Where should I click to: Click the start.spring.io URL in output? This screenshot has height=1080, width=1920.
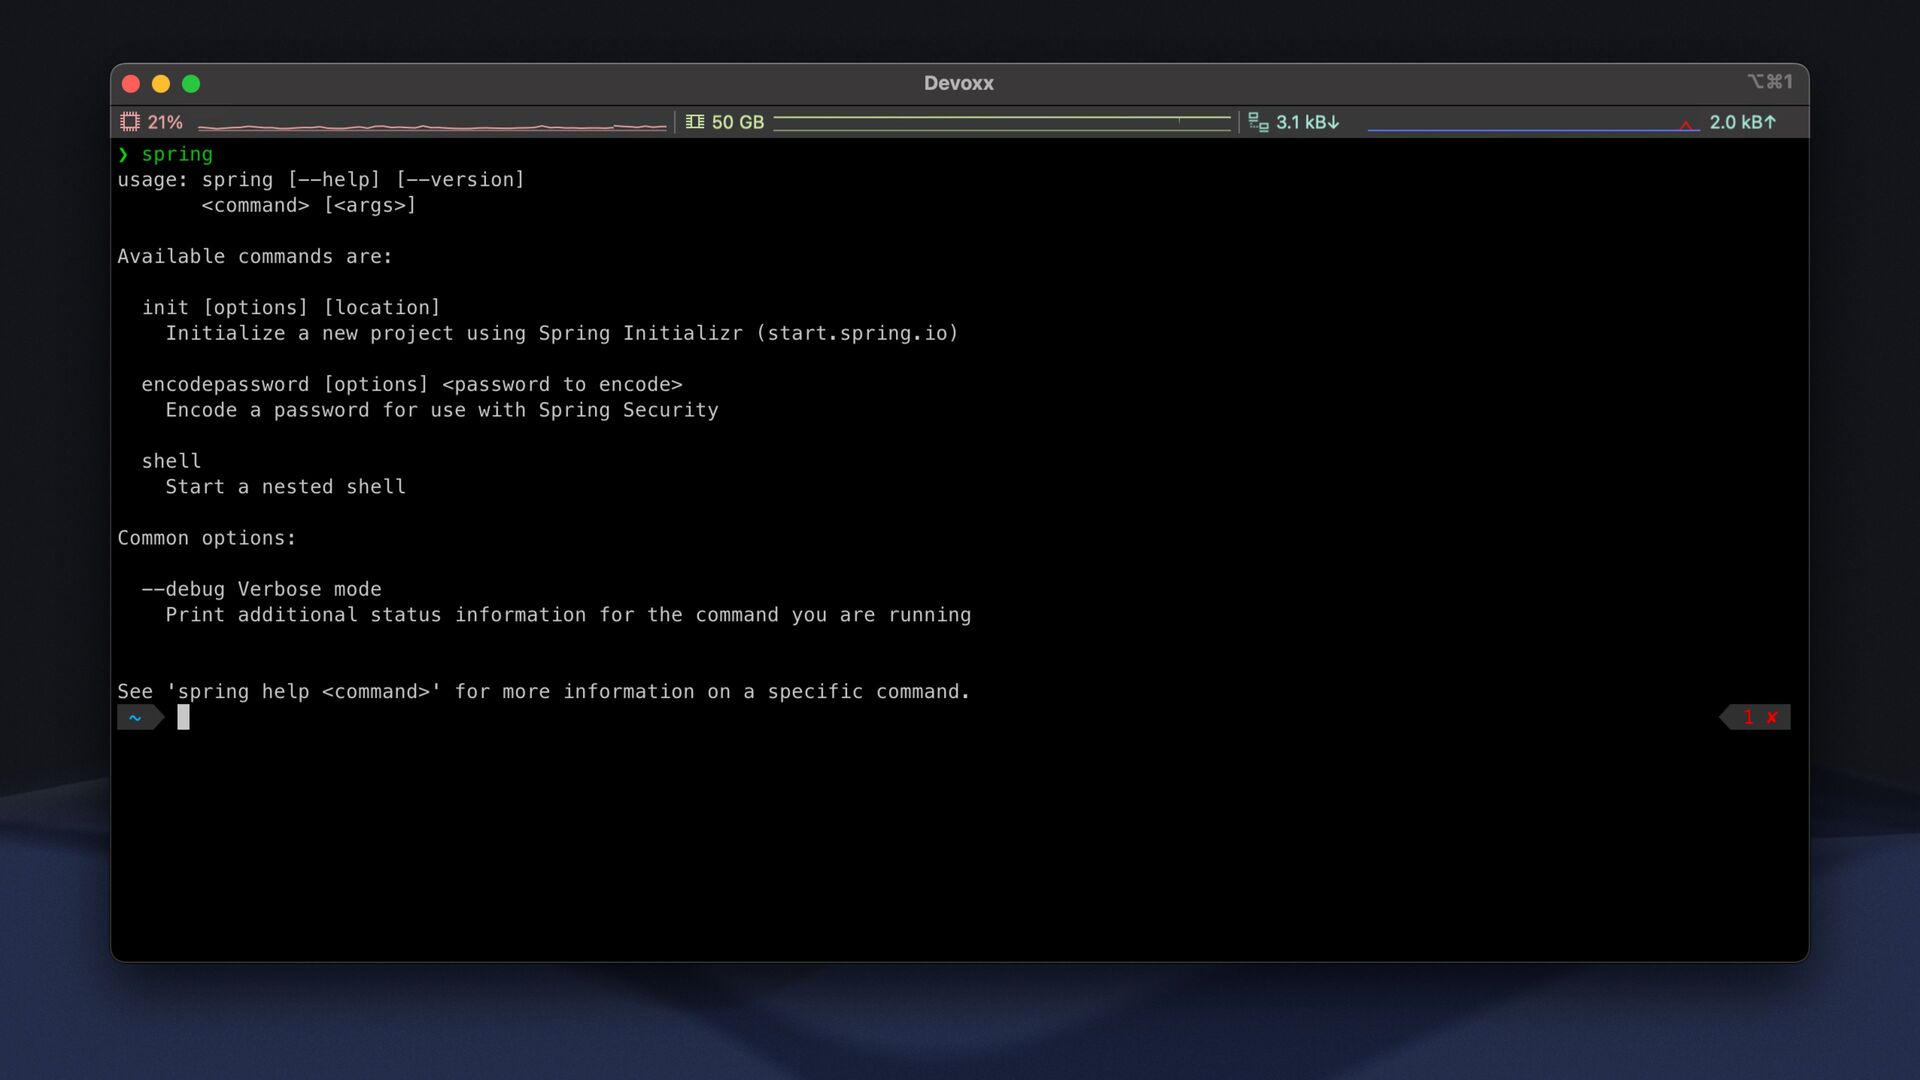click(857, 333)
